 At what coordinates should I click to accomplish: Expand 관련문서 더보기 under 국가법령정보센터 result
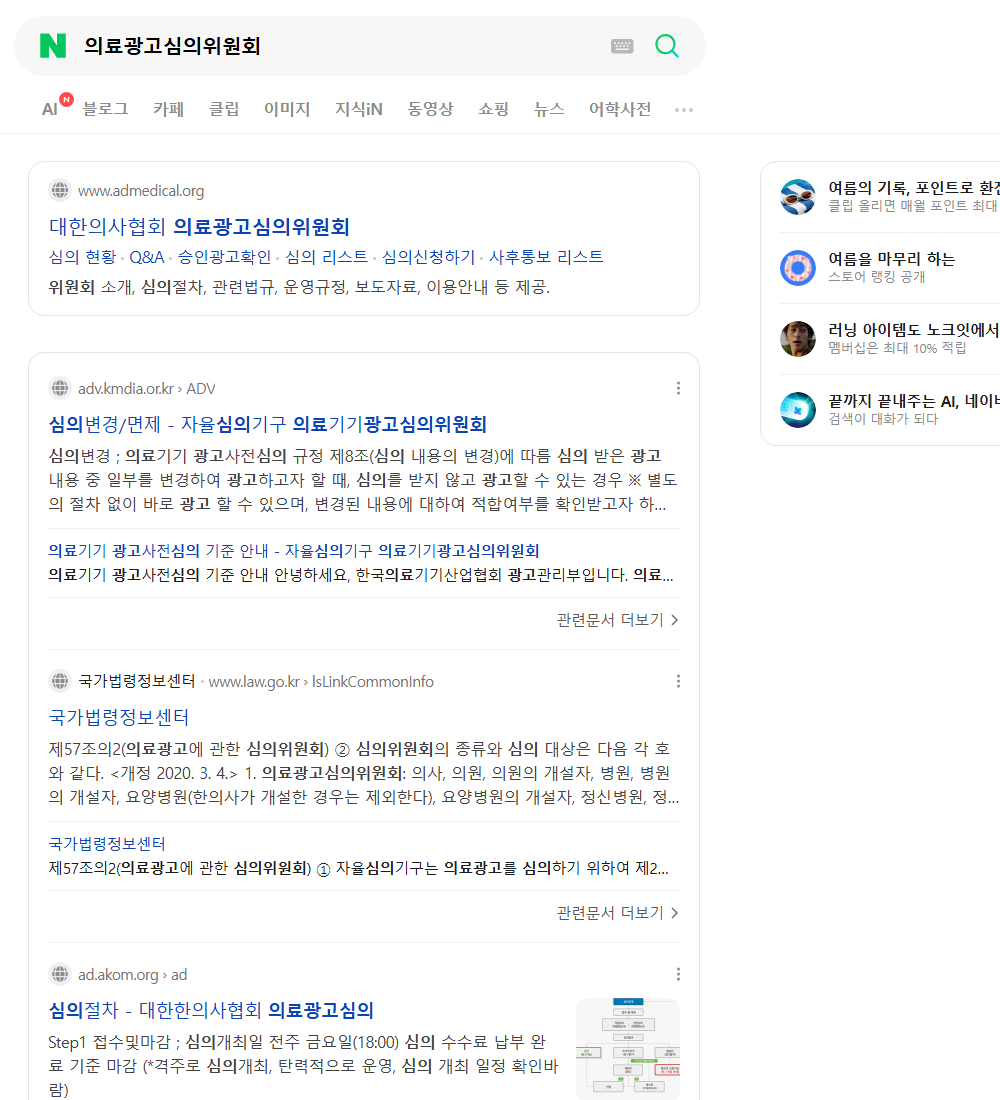(618, 913)
